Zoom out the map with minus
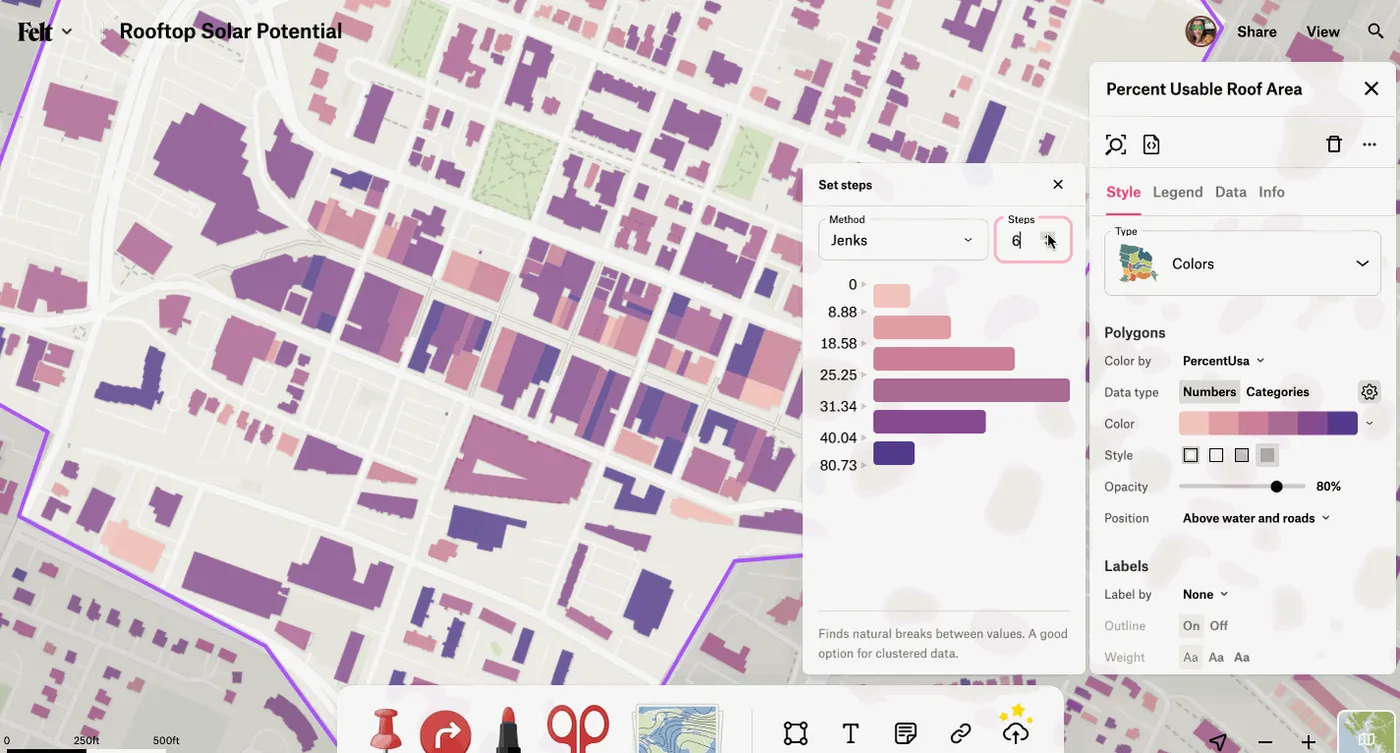Image resolution: width=1400 pixels, height=753 pixels. click(1265, 742)
